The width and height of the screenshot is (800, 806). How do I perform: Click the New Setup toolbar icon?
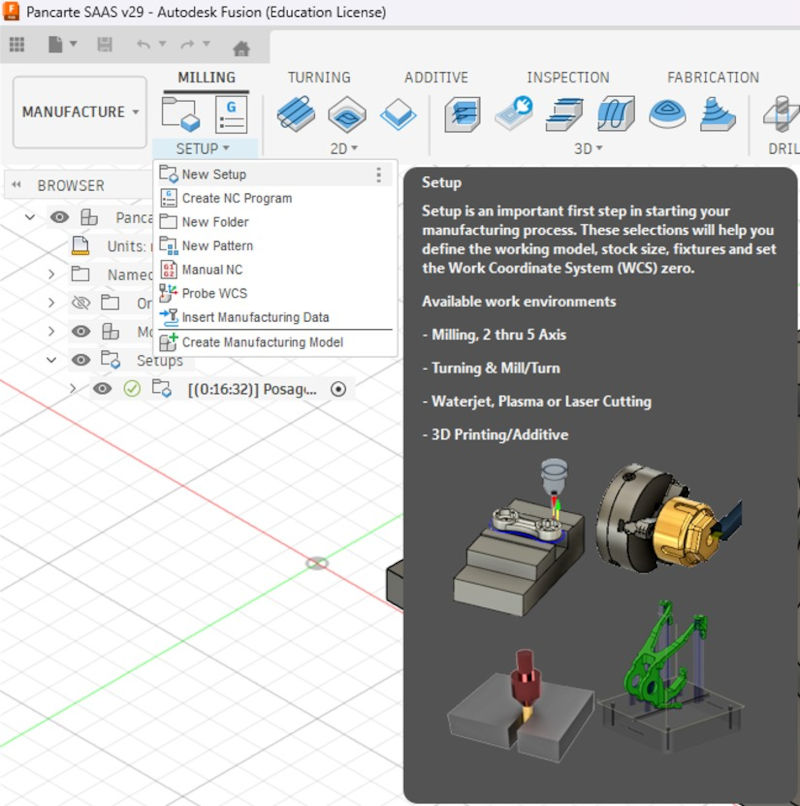[180, 114]
